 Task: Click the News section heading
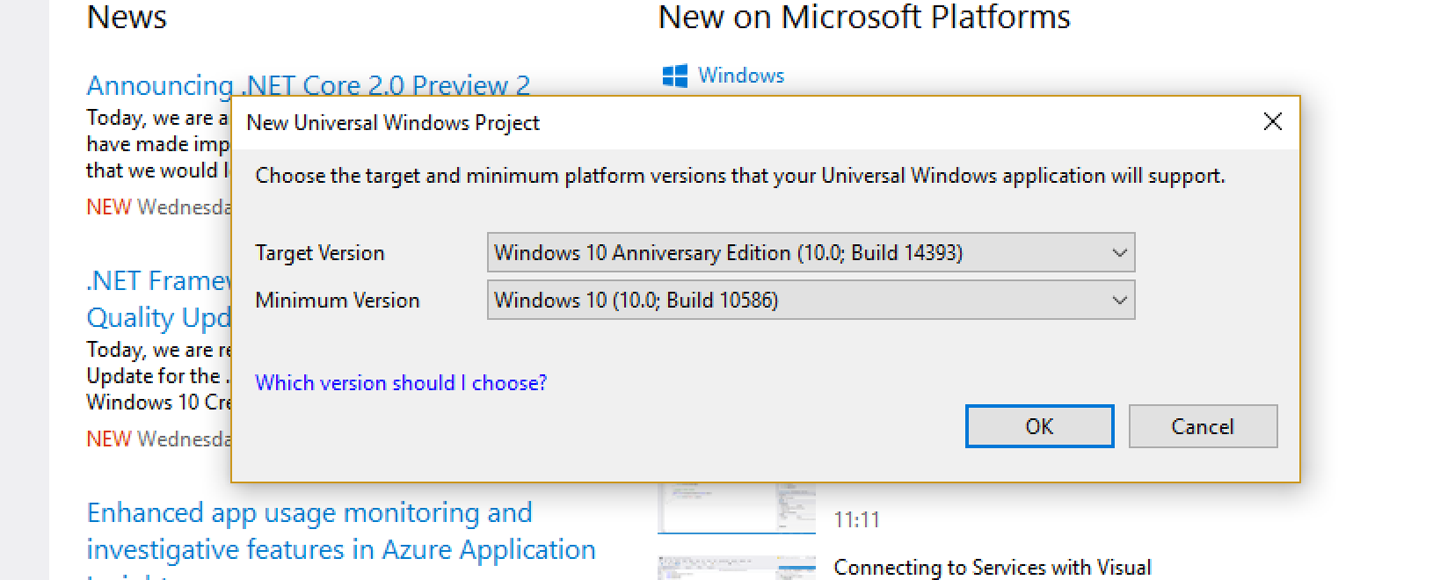pos(127,17)
